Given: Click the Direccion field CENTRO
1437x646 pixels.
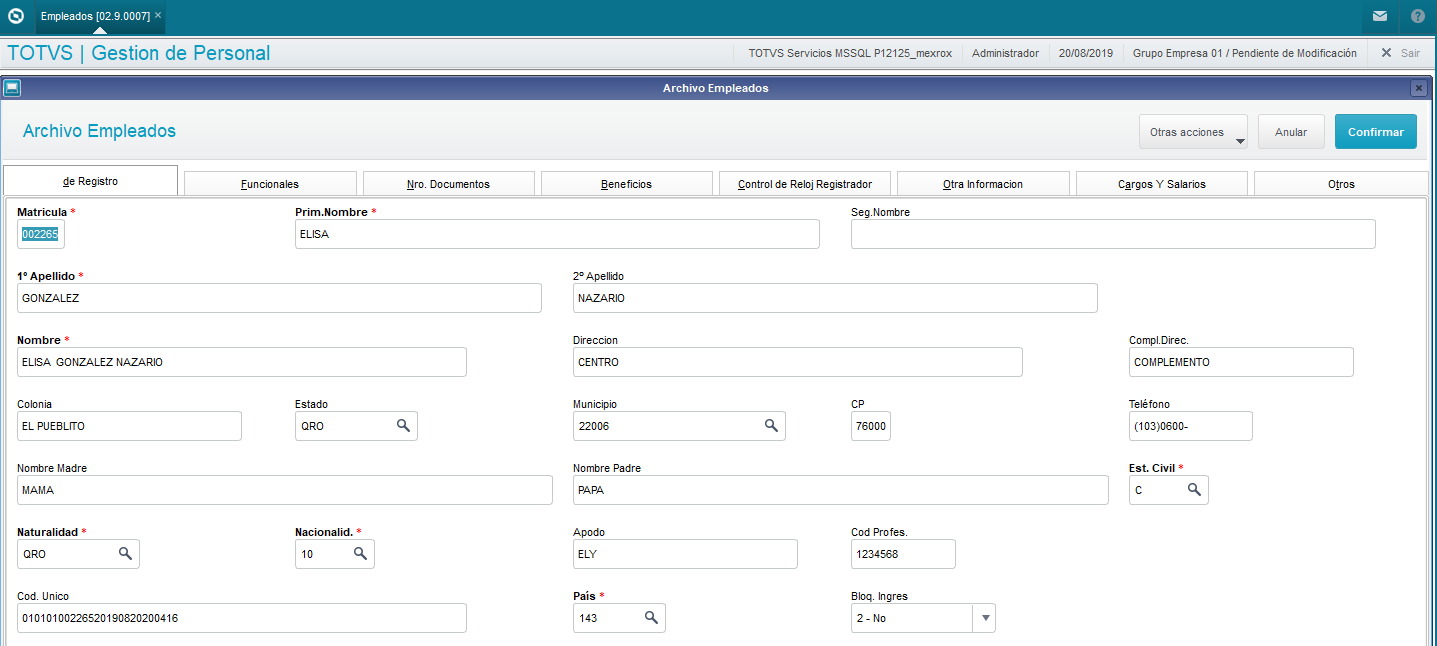Looking at the screenshot, I should 798,362.
